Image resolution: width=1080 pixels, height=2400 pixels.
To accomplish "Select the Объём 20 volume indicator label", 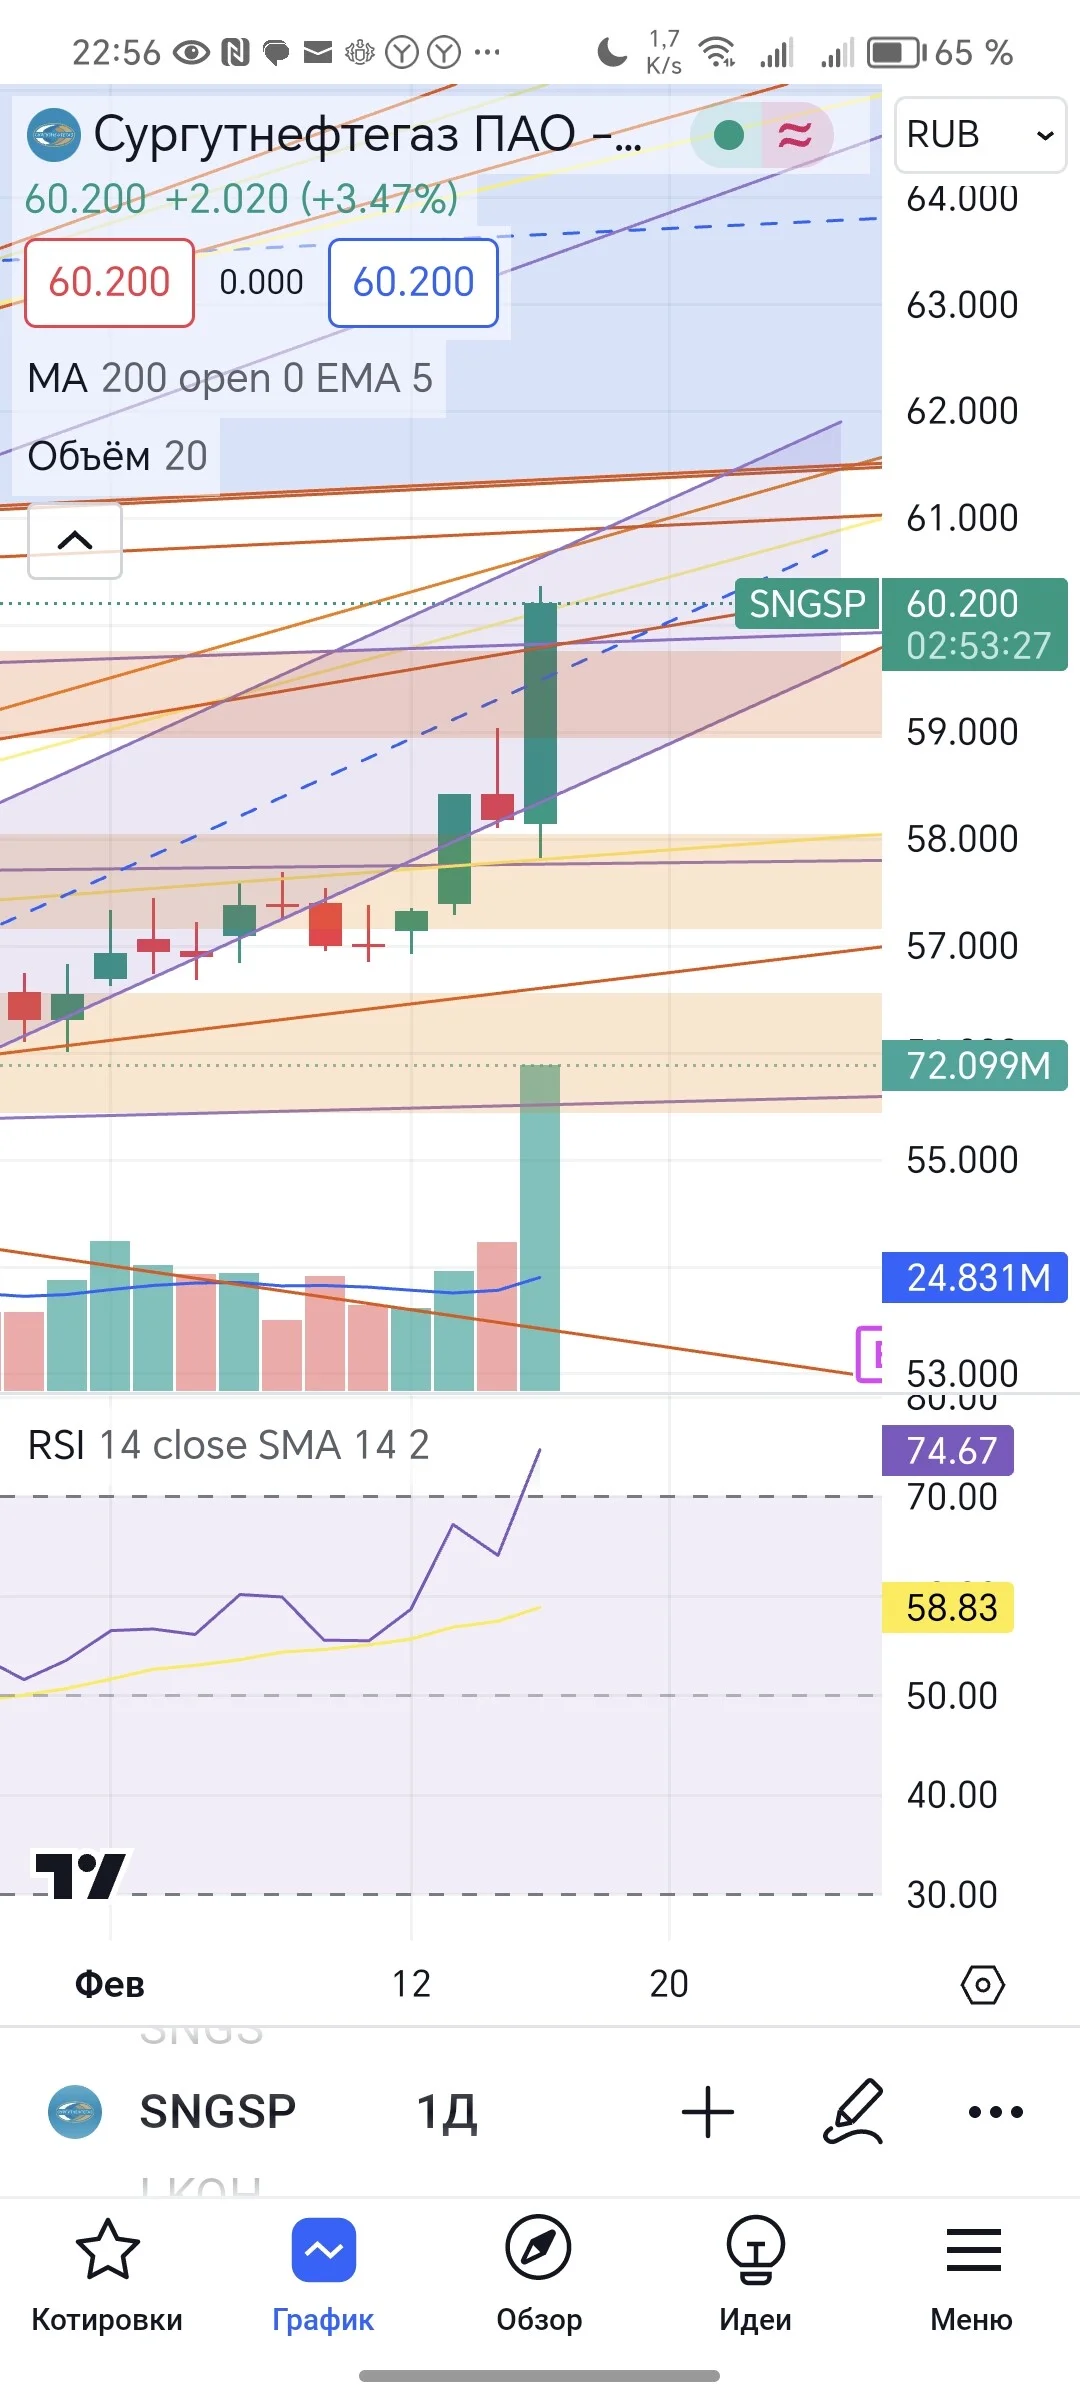I will [117, 456].
